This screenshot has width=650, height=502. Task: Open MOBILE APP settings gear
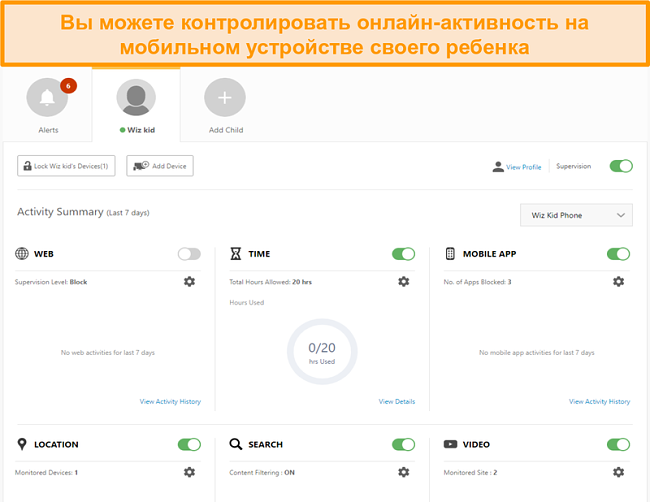[618, 282]
